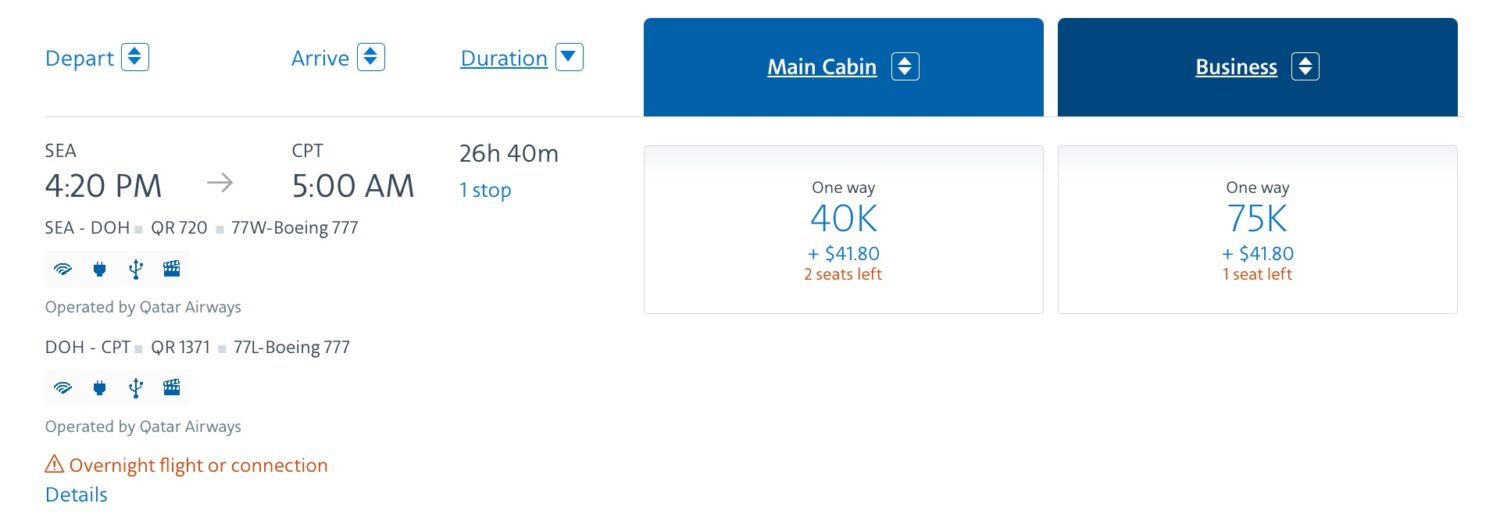Open the Duration sort dropdown arrow
The image size is (1500, 514).
(569, 57)
